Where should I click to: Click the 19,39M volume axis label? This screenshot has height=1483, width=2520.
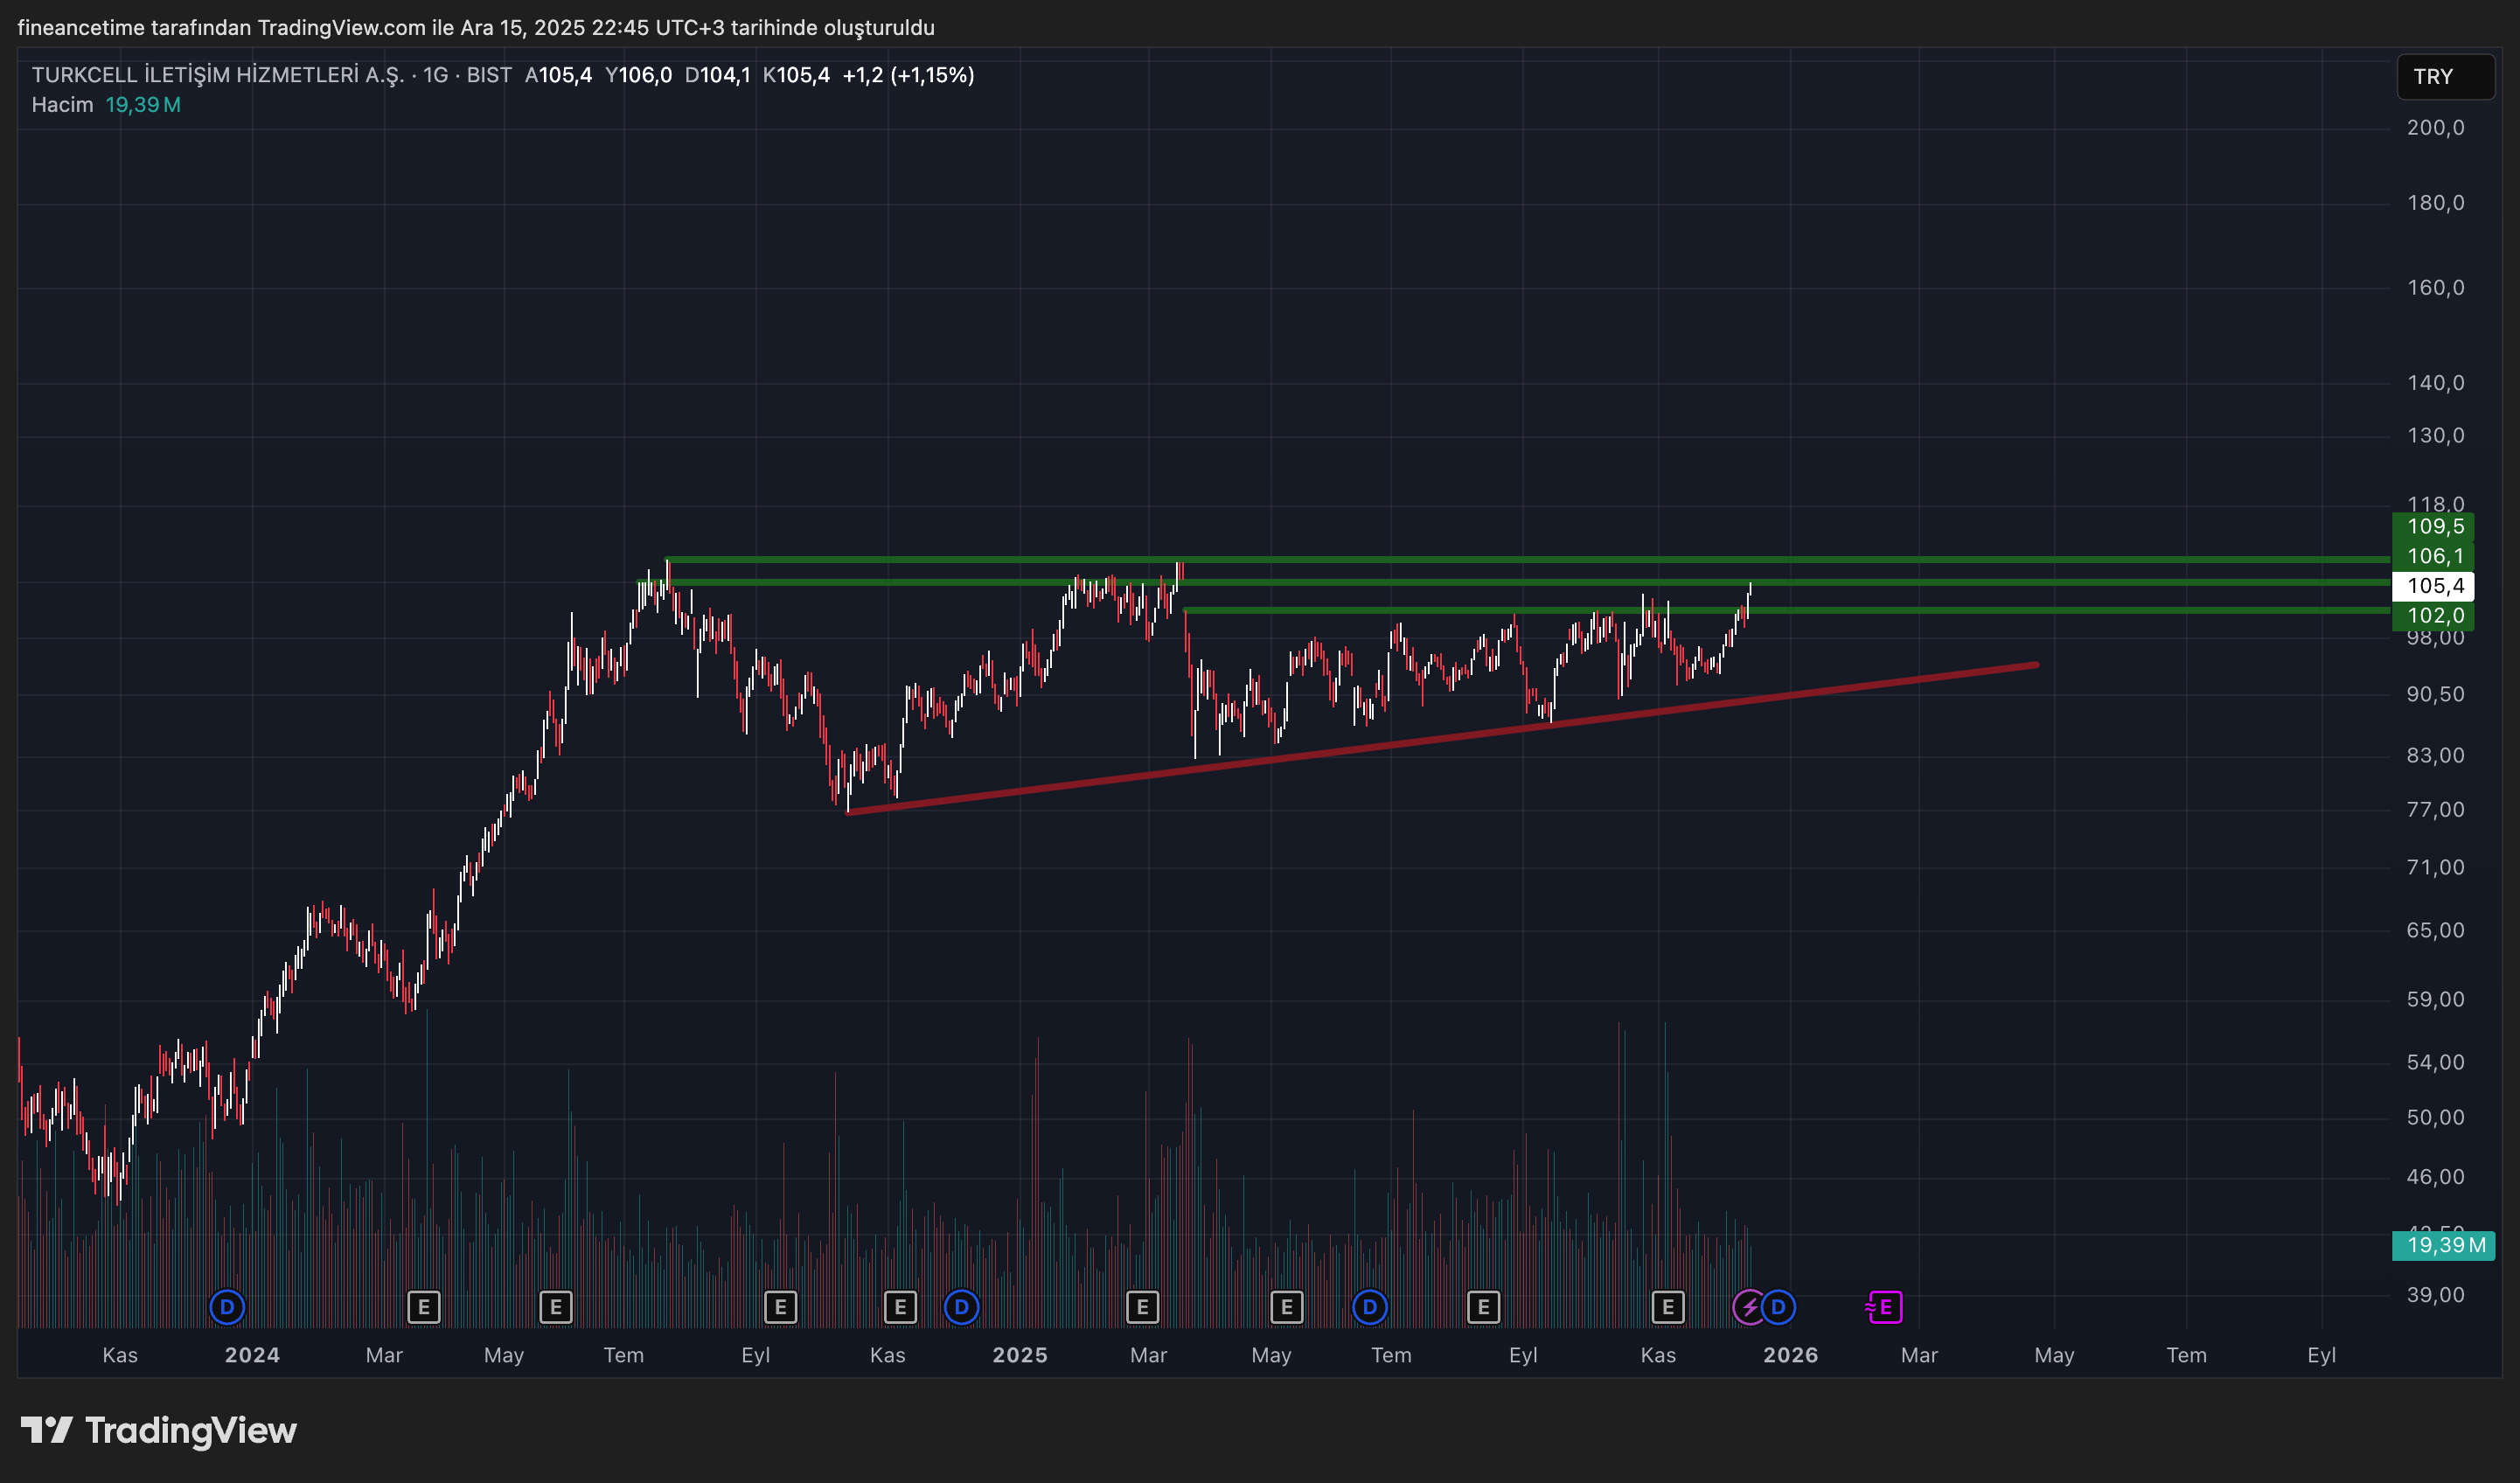click(x=2444, y=1245)
